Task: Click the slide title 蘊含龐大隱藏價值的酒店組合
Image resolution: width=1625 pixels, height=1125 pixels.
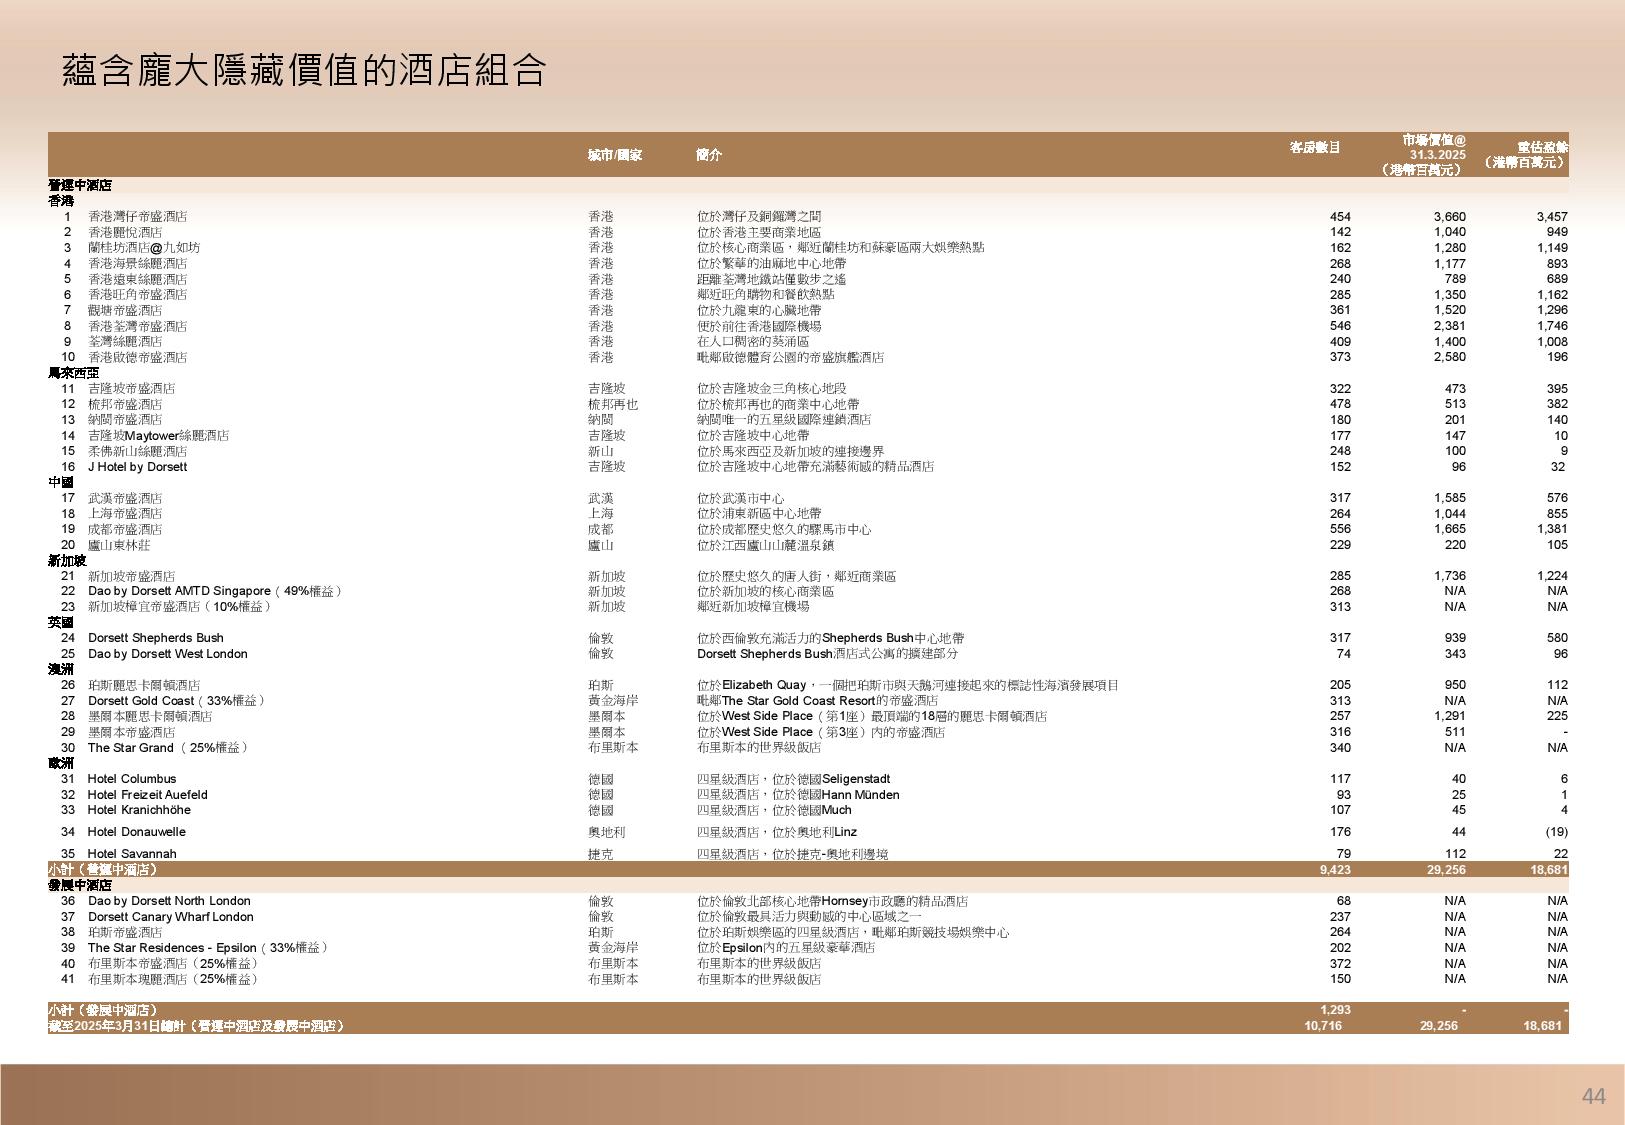Action: tap(304, 71)
